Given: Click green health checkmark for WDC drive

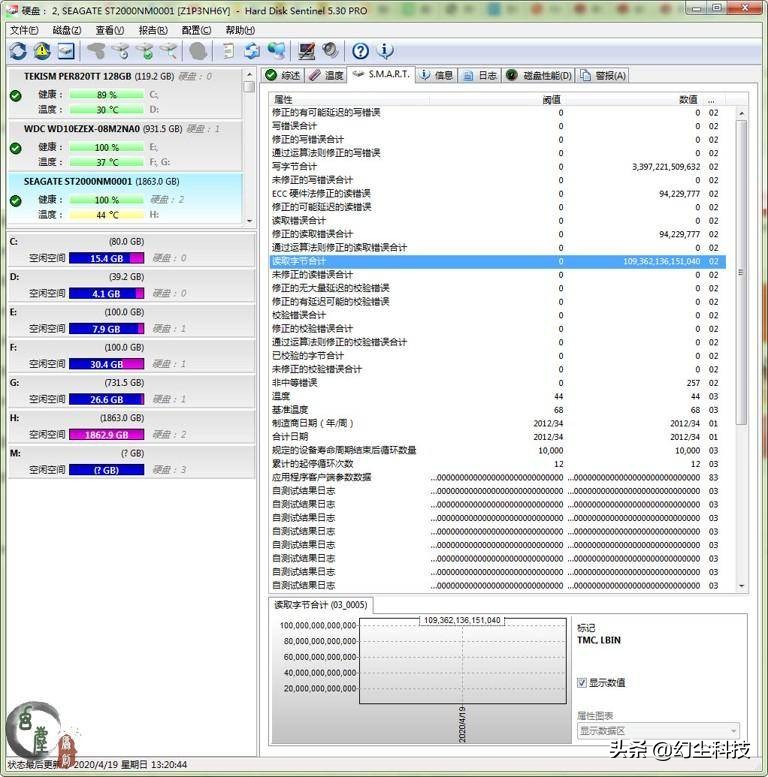Looking at the screenshot, I should pyautogui.click(x=16, y=148).
